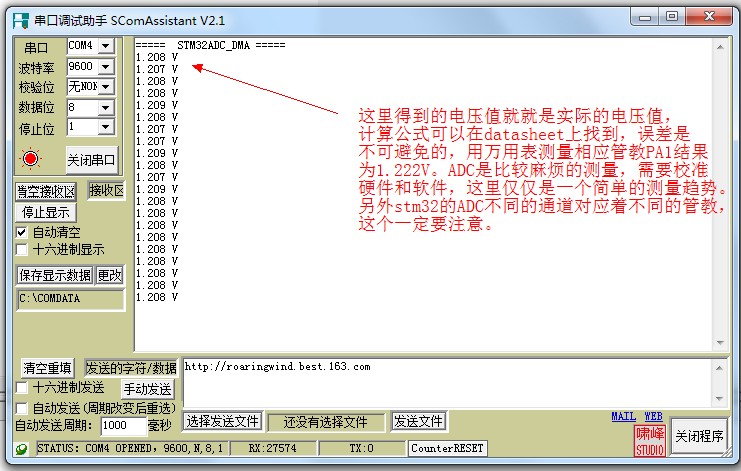
Task: Open the 校验位 dropdown
Action: [106, 87]
